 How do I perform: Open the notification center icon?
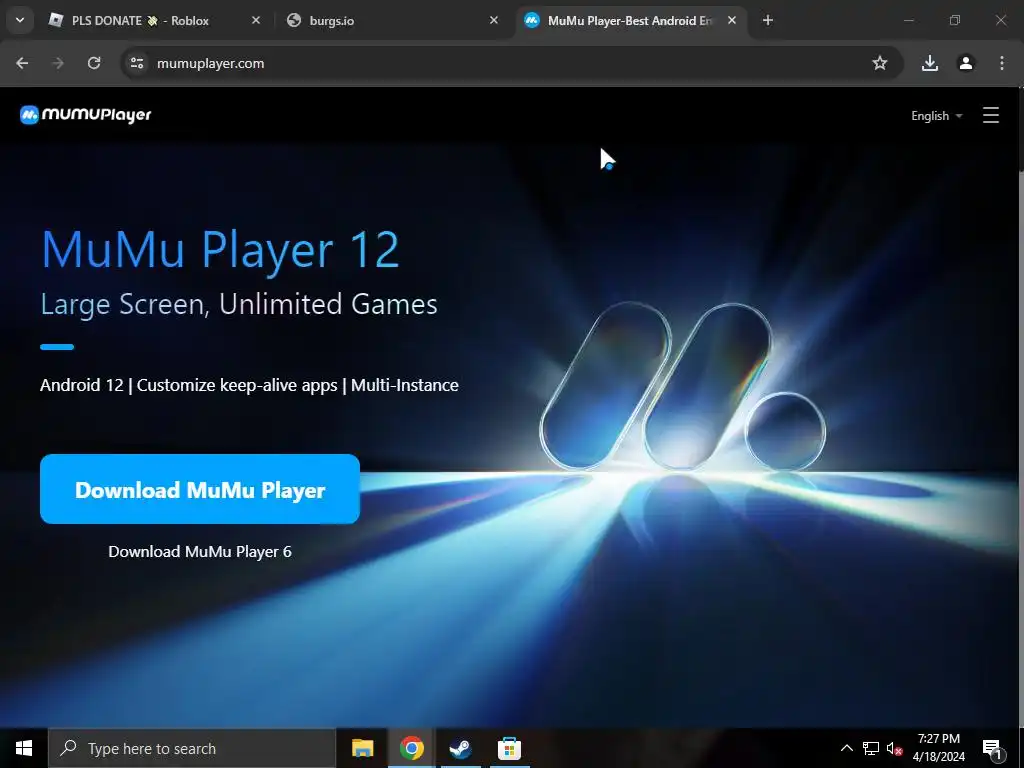pyautogui.click(x=993, y=748)
